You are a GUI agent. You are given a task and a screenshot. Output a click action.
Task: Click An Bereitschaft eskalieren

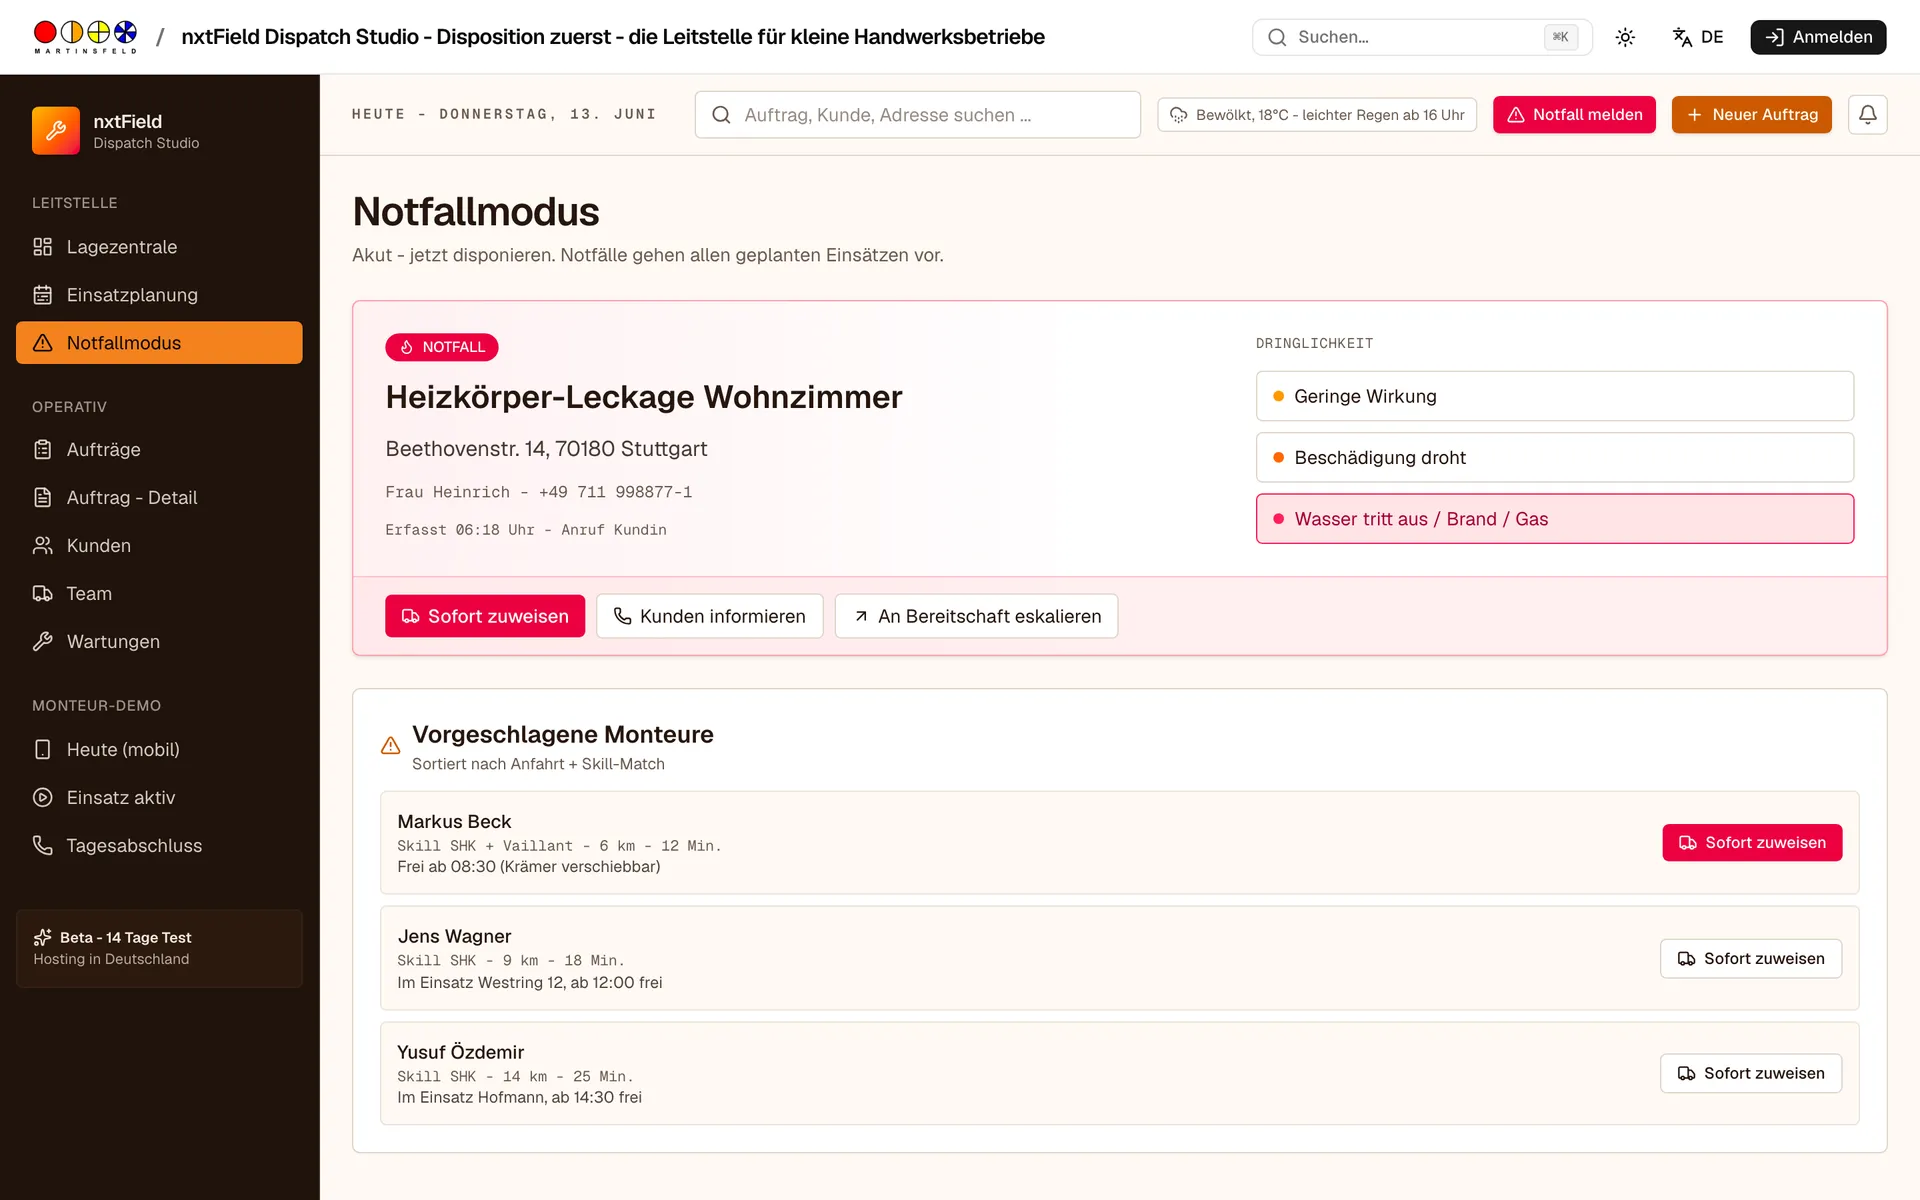[x=977, y=616]
